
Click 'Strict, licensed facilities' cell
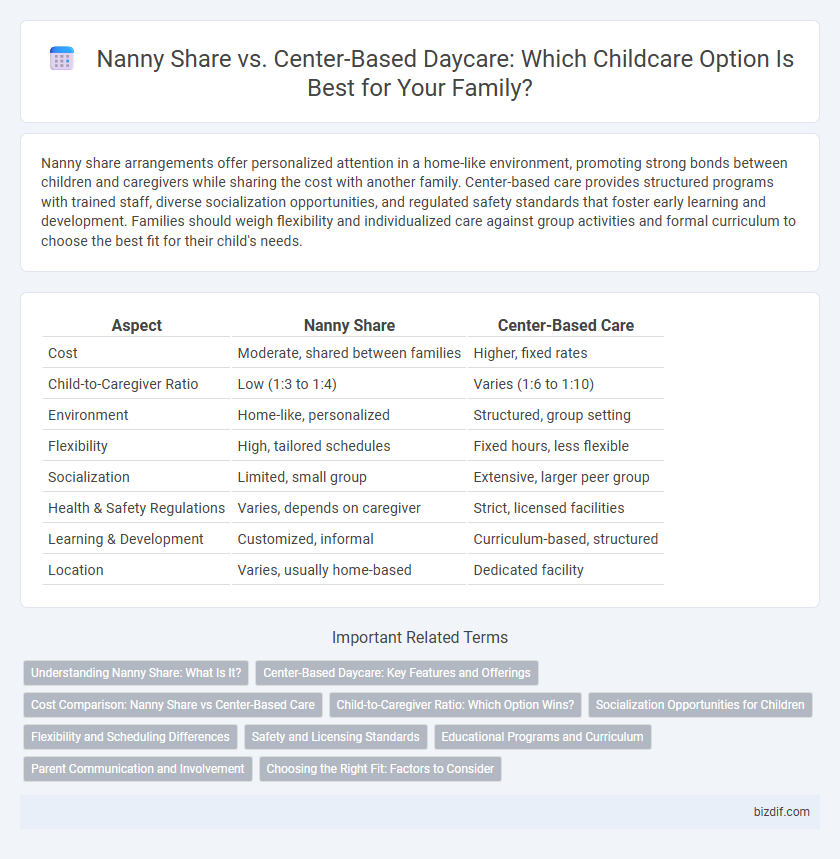(x=565, y=508)
